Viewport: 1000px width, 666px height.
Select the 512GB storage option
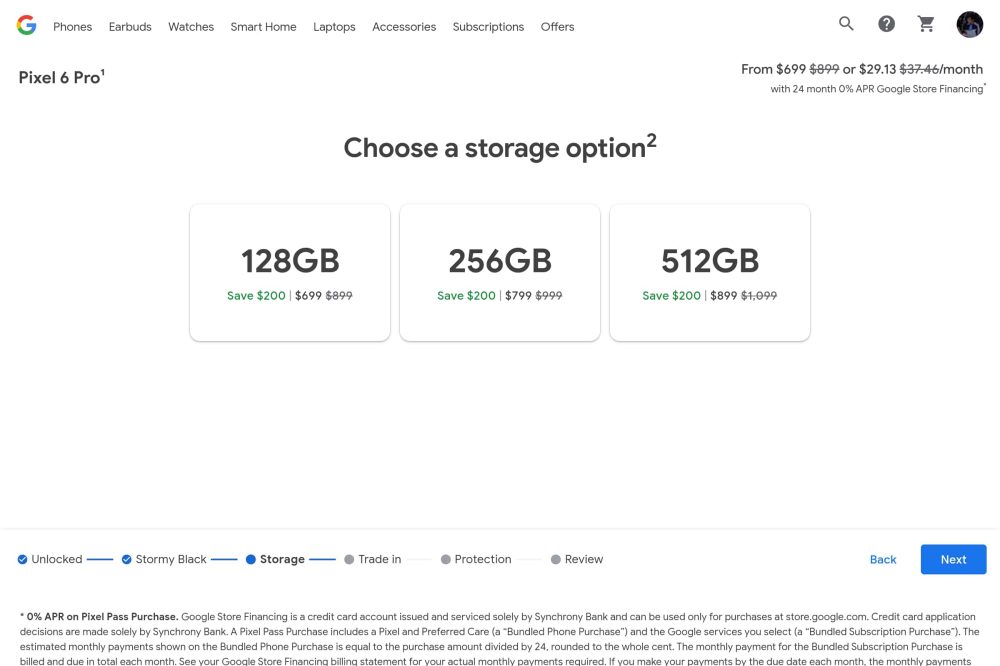tap(709, 271)
